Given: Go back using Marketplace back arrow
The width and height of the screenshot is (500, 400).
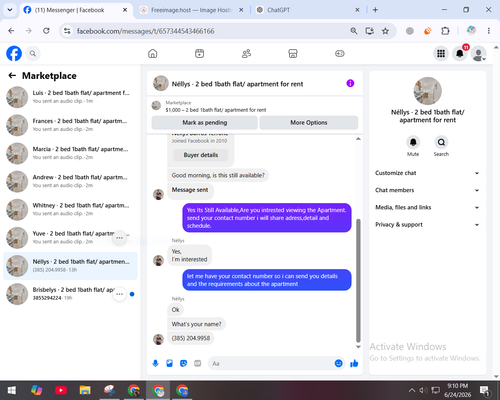Looking at the screenshot, I should click(x=12, y=76).
